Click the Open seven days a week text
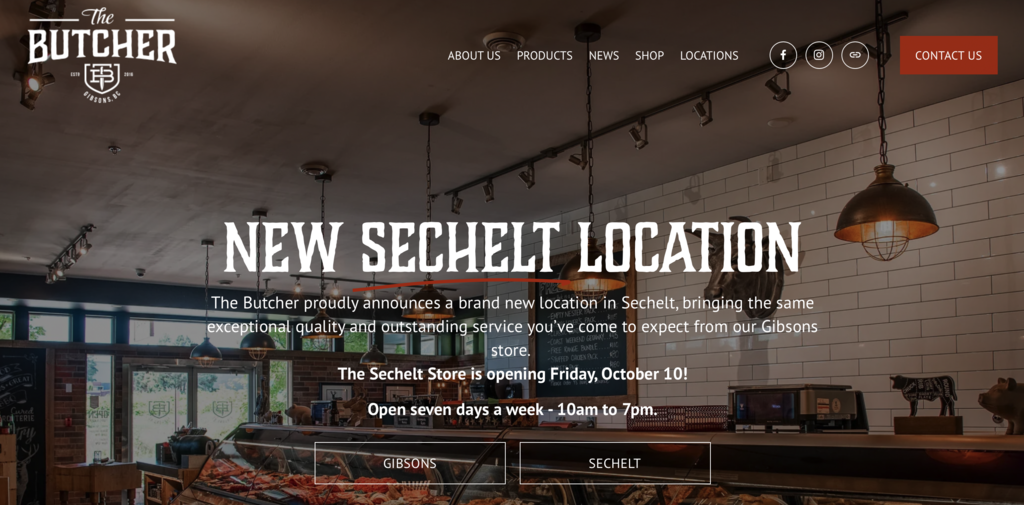Image resolution: width=1024 pixels, height=505 pixels. coord(512,410)
